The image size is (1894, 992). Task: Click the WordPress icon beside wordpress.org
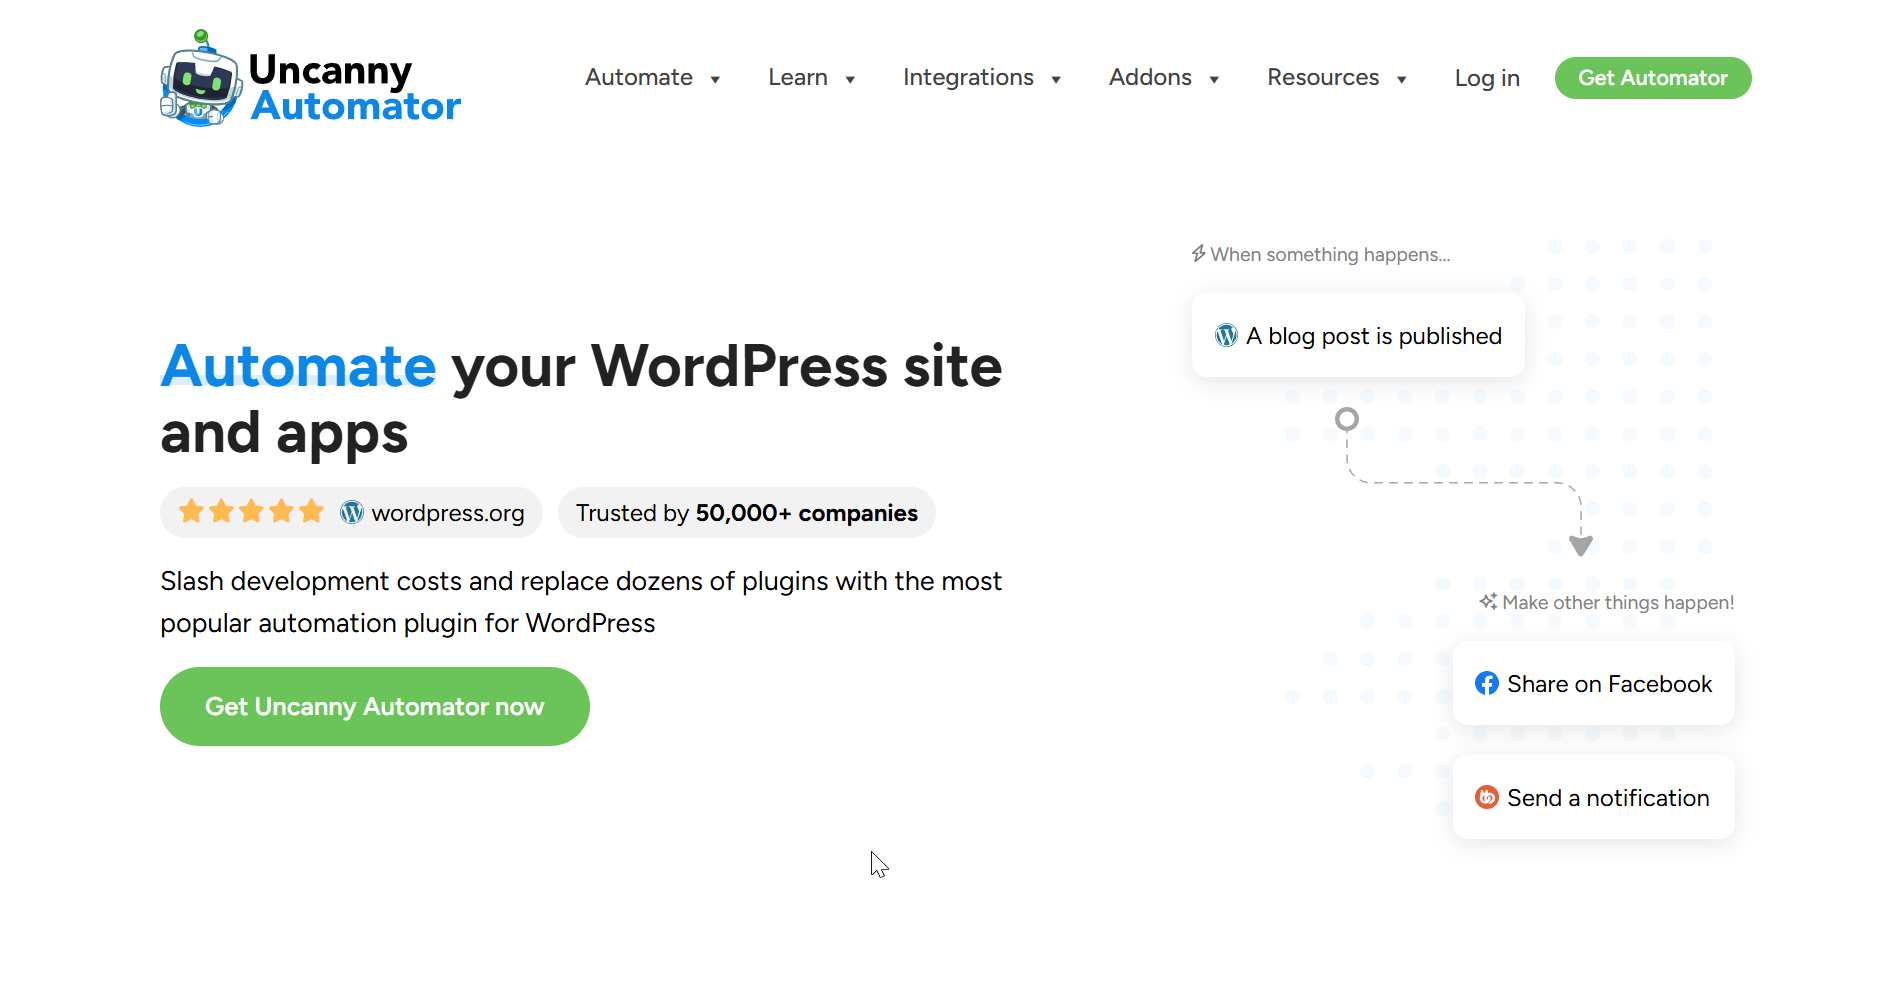[351, 512]
